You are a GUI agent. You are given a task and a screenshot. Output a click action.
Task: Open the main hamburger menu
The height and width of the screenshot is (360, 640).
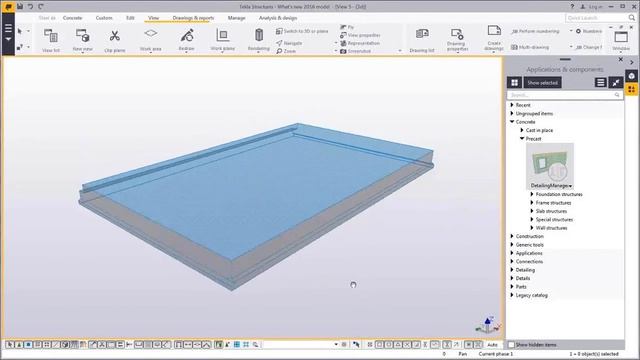click(x=8, y=29)
